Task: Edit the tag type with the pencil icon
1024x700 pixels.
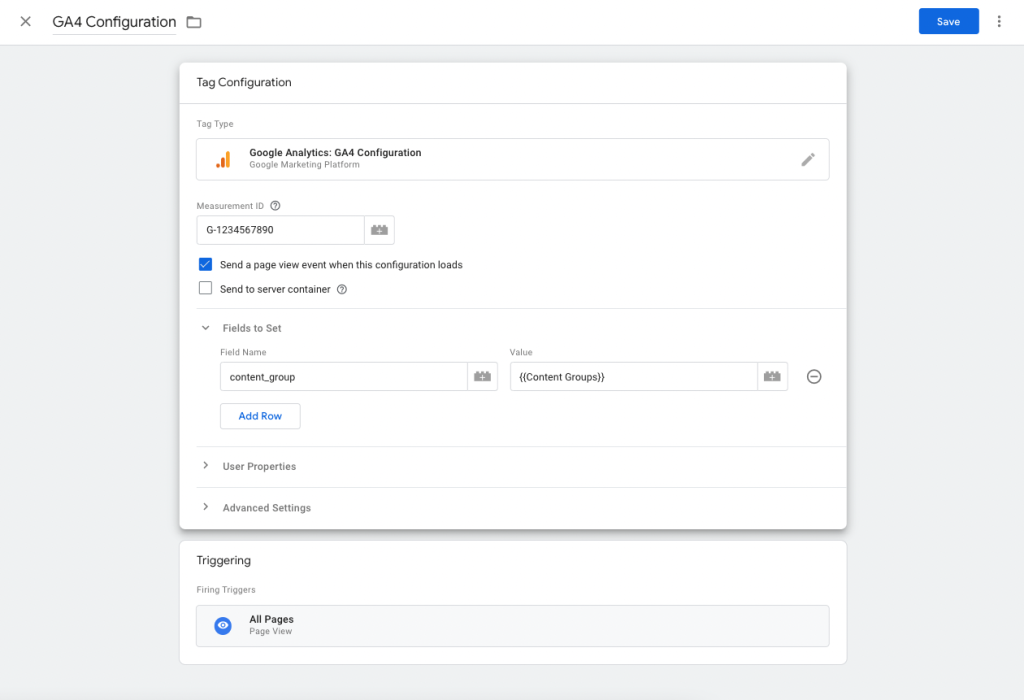Action: pos(808,159)
